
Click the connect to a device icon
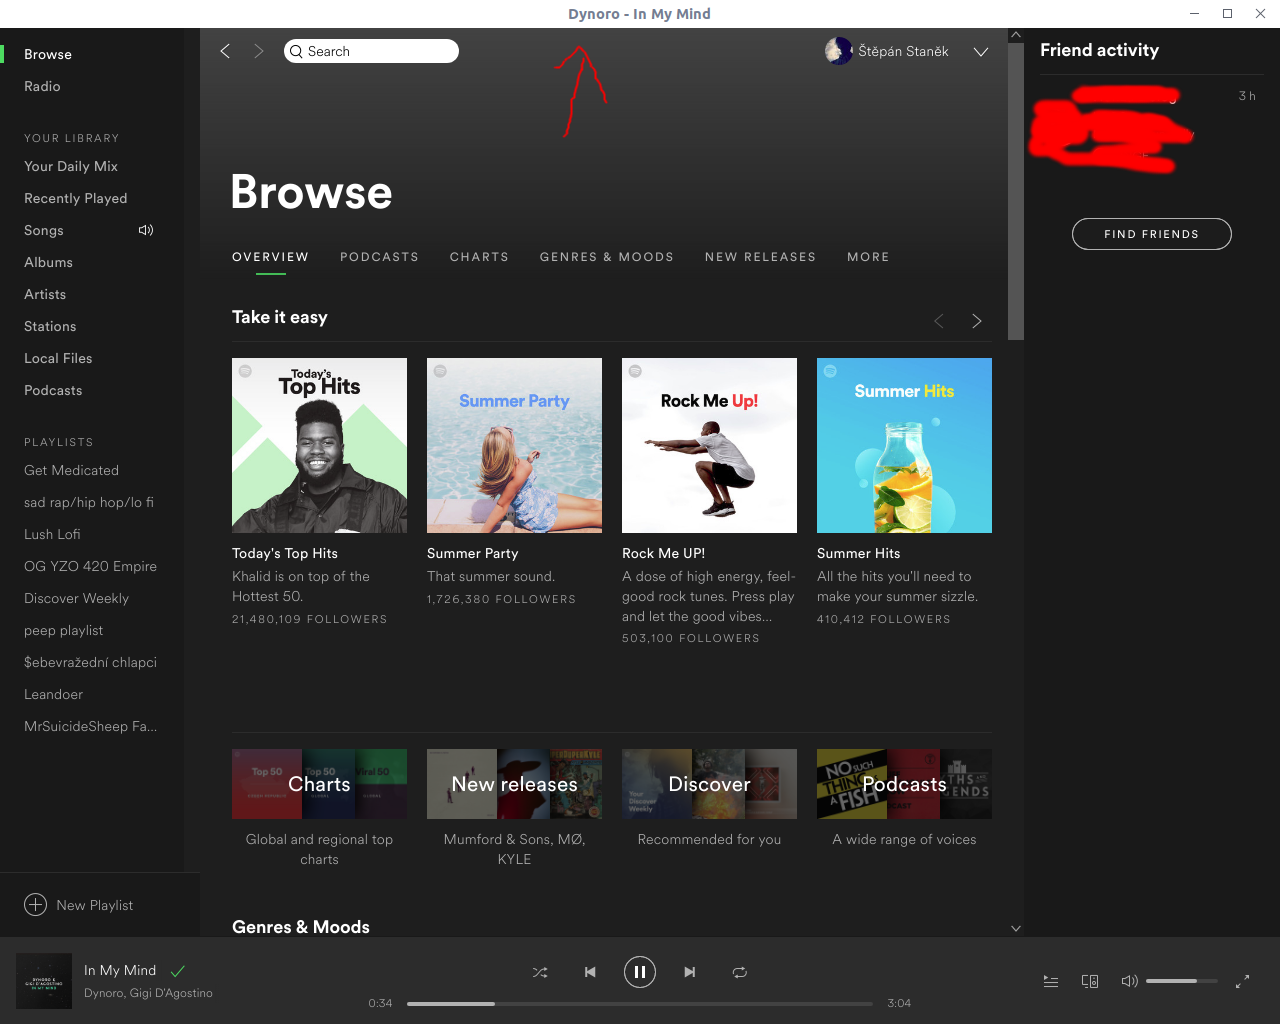pos(1089,981)
